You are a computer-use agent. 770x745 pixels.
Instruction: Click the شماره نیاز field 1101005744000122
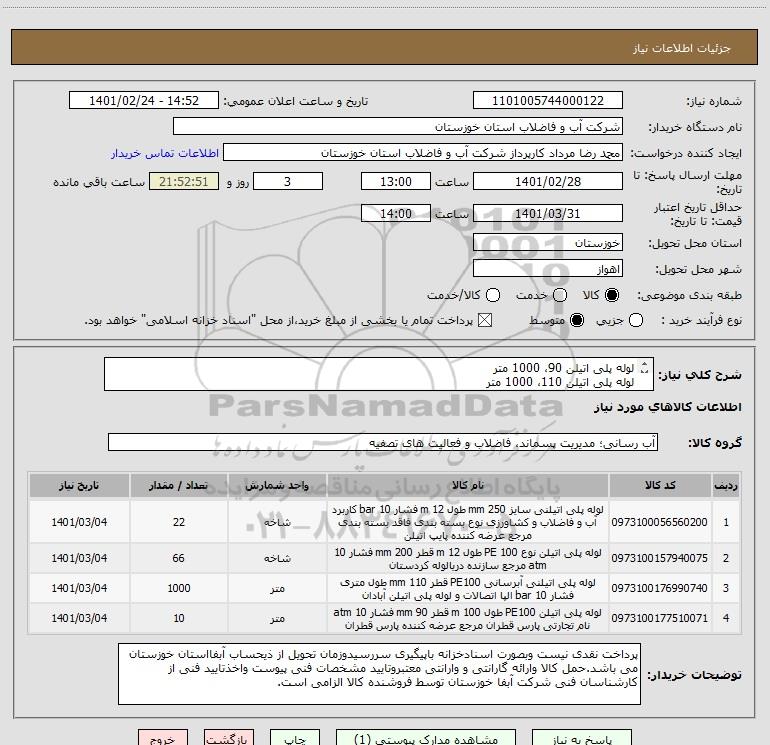[x=548, y=100]
